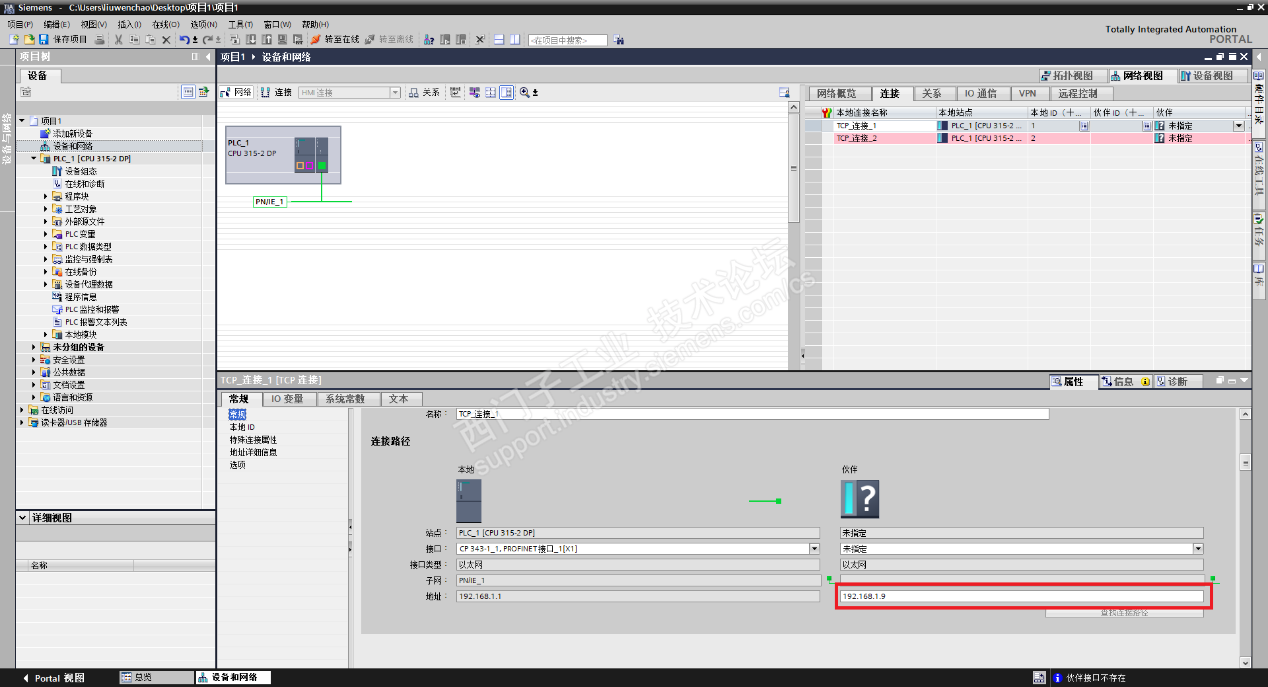Click the 关系 relations button in the network view toolbar
This screenshot has width=1268, height=687.
(x=424, y=92)
